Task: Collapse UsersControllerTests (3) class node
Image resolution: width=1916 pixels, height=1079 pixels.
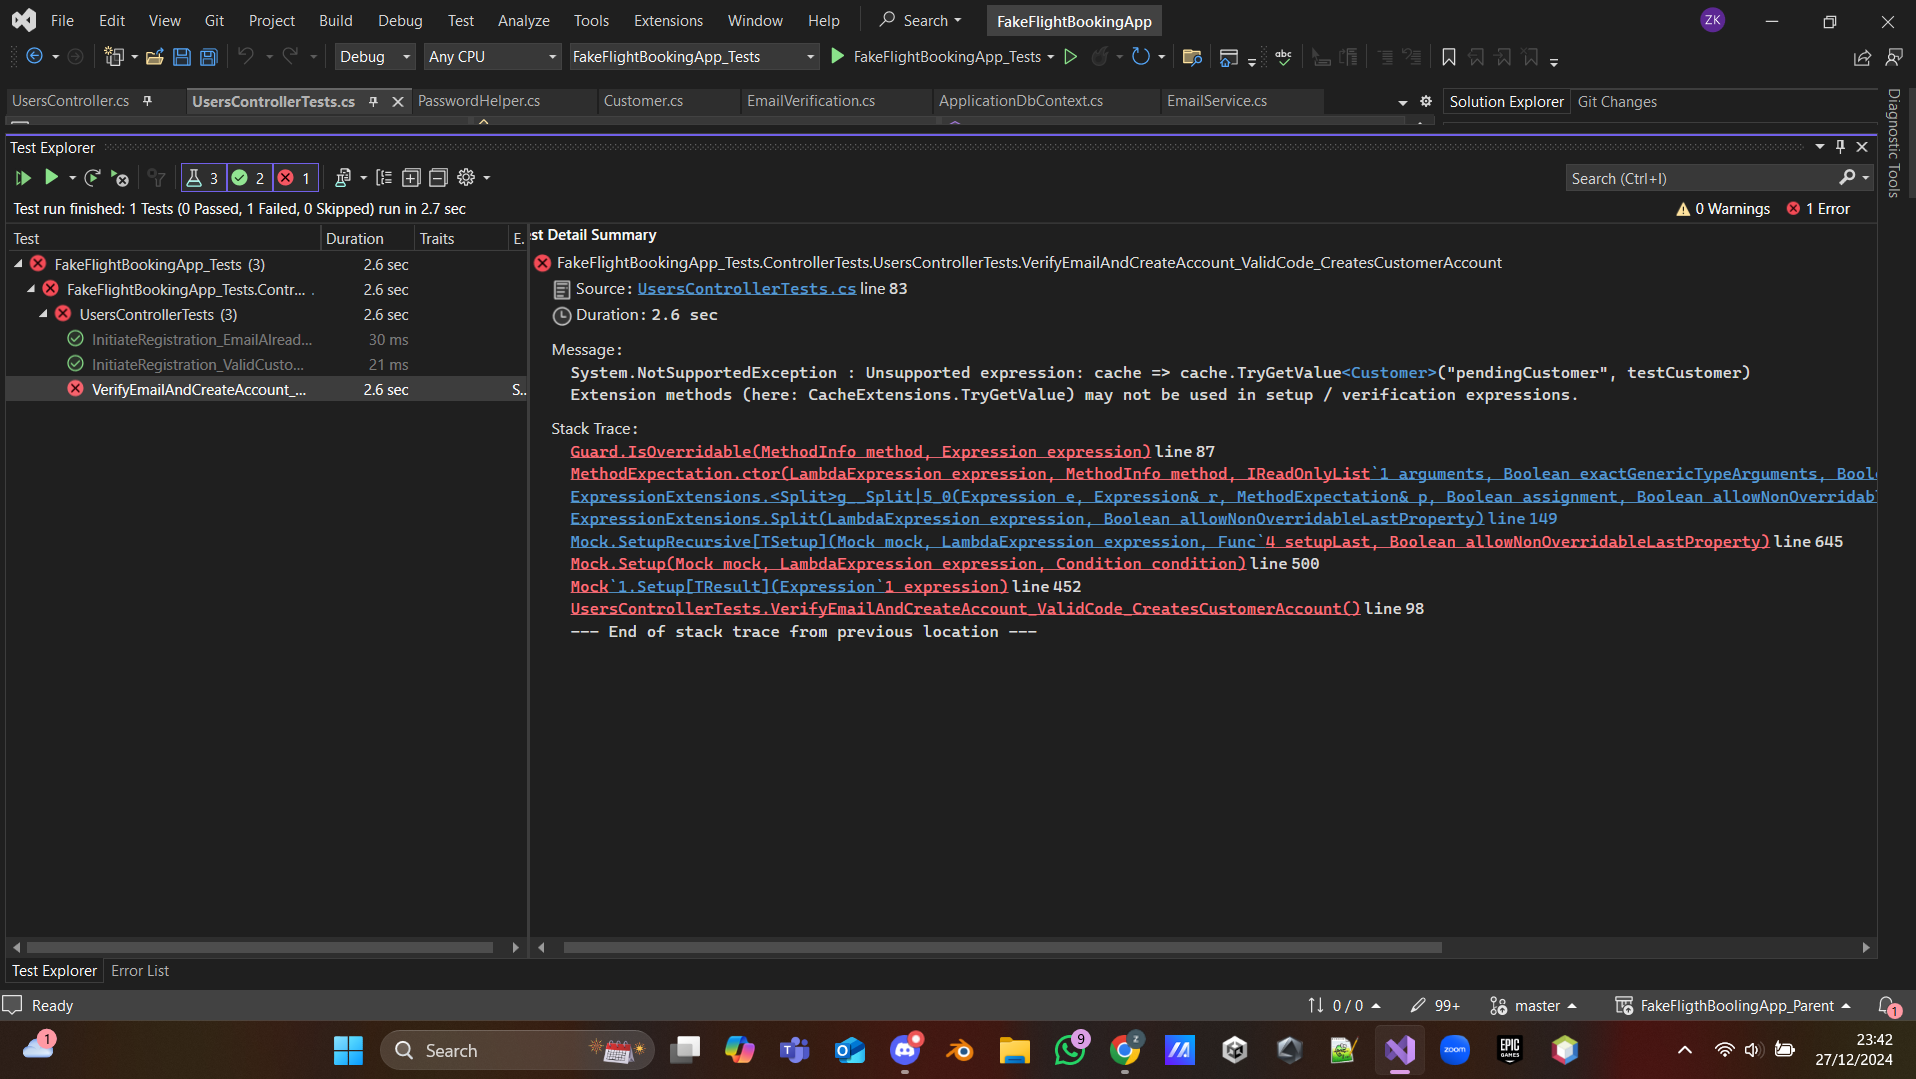Action: pos(44,314)
